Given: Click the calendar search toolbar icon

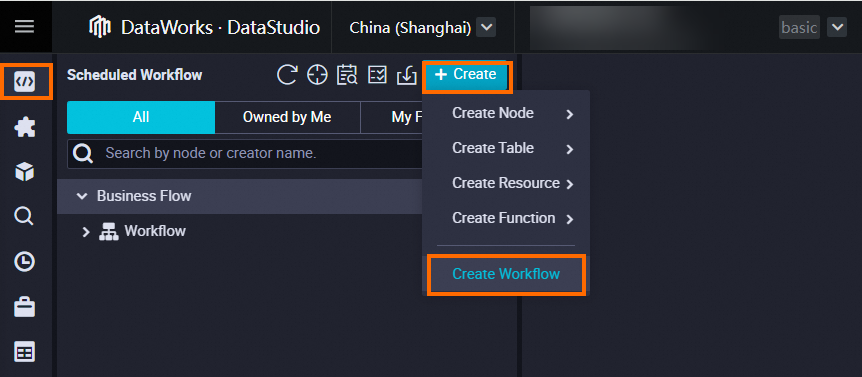Looking at the screenshot, I should tap(347, 75).
